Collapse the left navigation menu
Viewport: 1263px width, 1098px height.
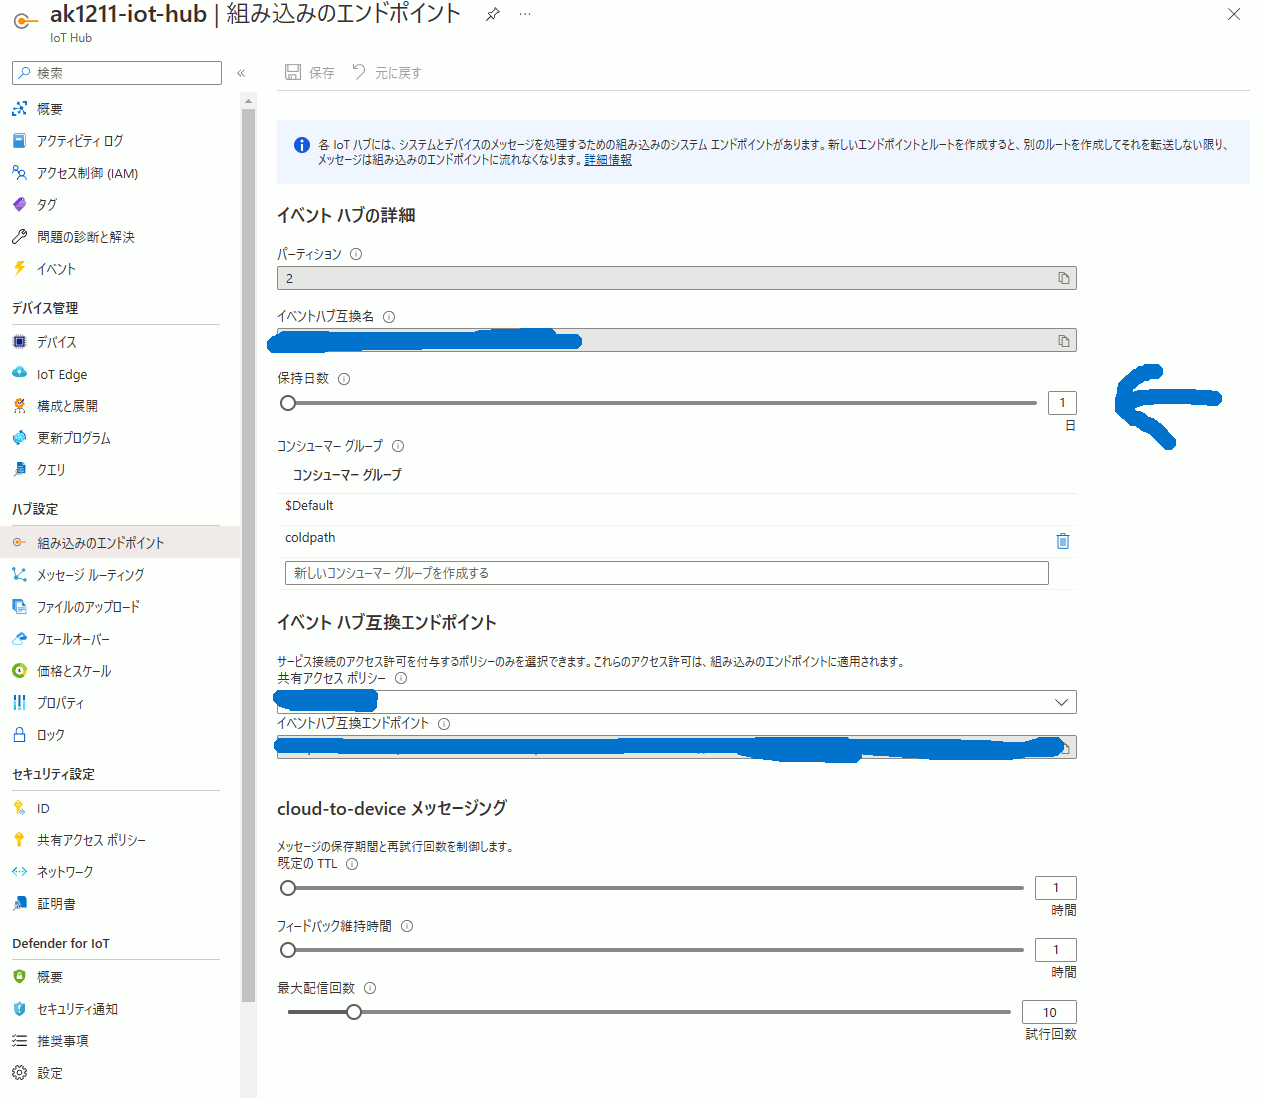click(241, 73)
